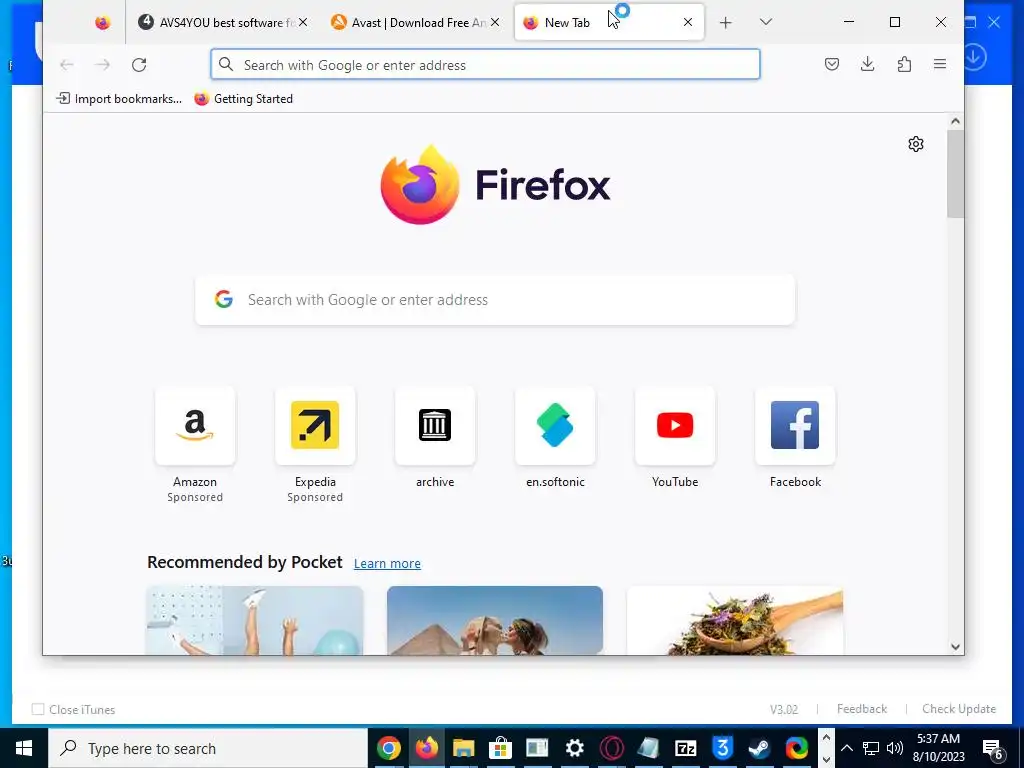1024x768 pixels.
Task: Click the volume speaker tray icon
Action: (x=895, y=748)
